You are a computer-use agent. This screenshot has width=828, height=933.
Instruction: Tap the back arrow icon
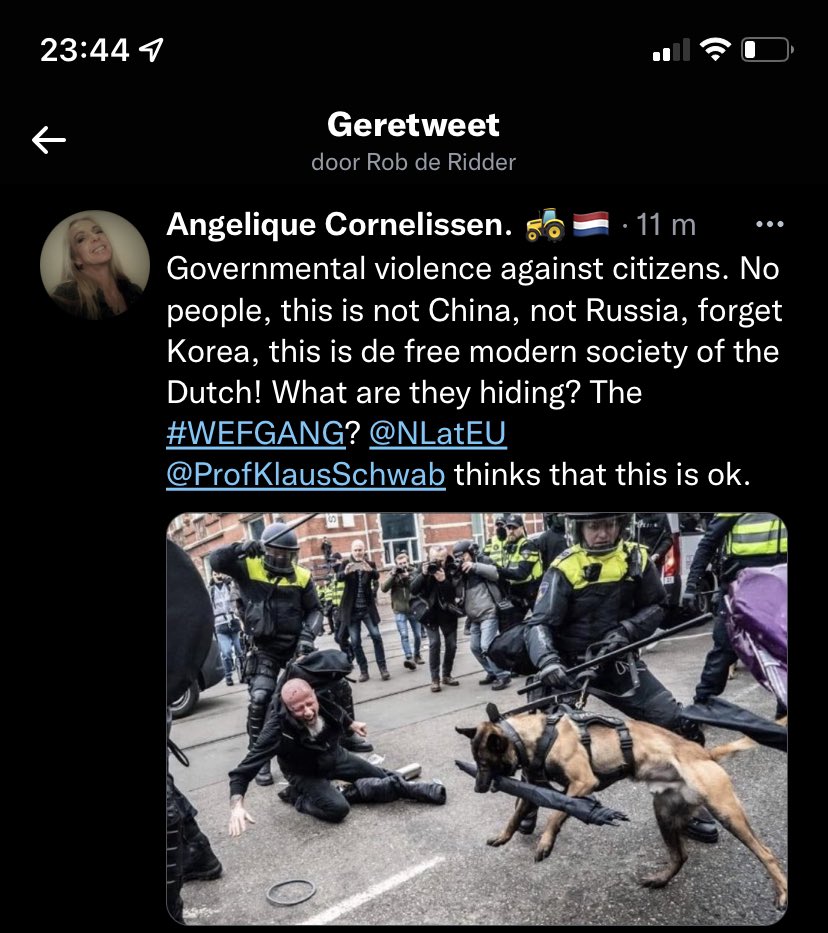[49, 140]
